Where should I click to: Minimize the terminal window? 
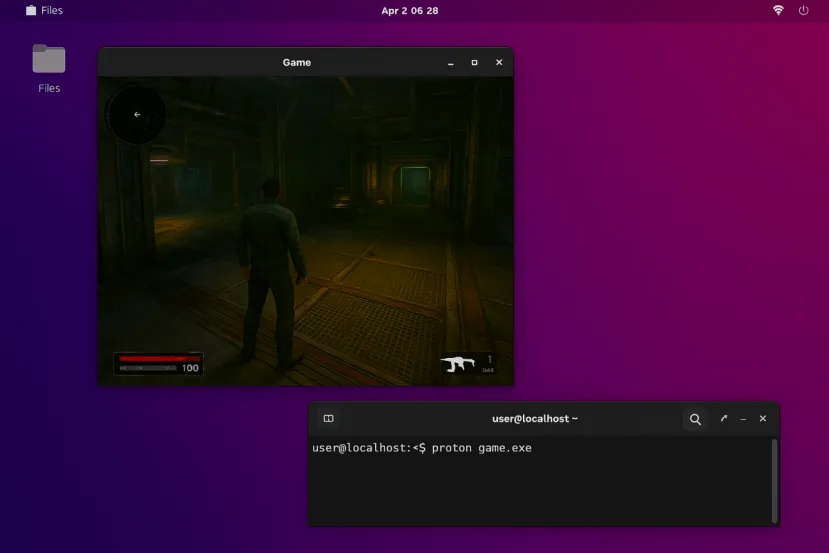743,419
